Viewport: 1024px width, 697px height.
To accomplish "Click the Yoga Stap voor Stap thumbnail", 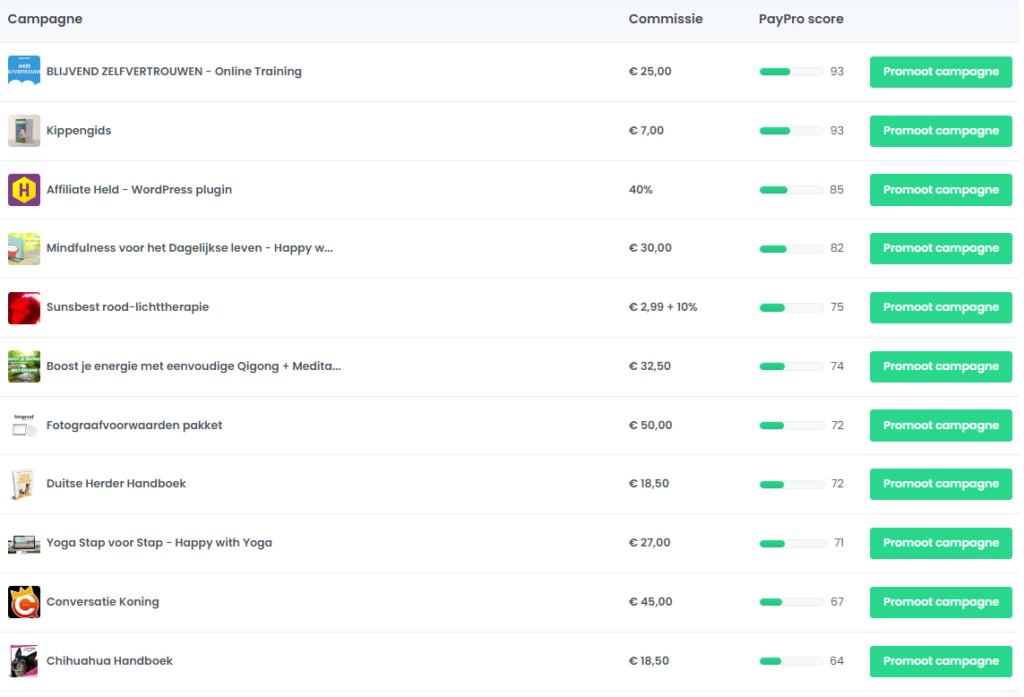I will point(24,543).
